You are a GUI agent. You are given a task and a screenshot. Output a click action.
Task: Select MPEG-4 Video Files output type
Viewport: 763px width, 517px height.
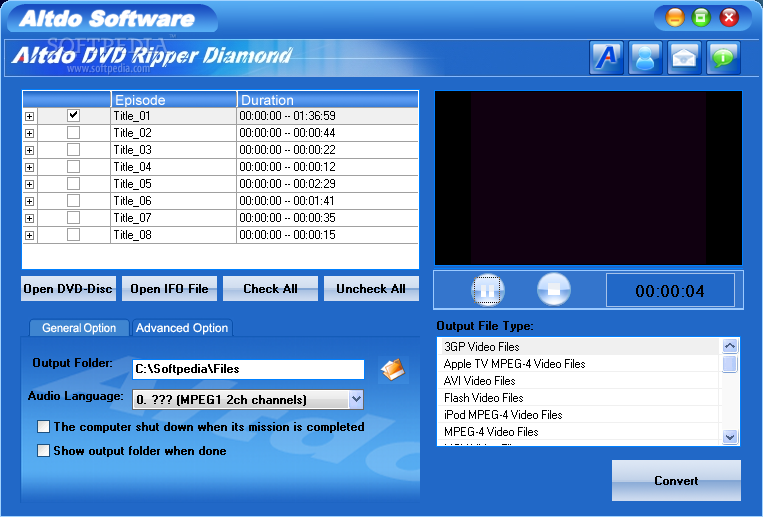579,432
